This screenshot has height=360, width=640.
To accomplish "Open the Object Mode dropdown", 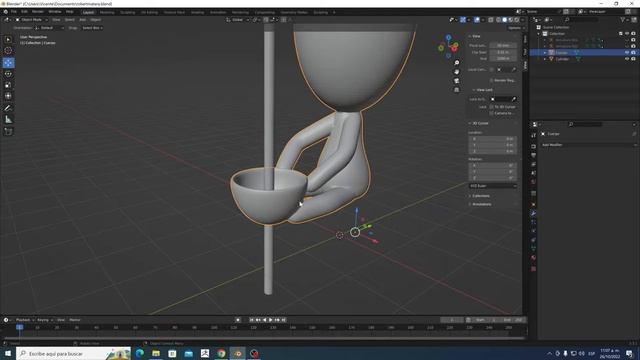I will click(x=31, y=20).
